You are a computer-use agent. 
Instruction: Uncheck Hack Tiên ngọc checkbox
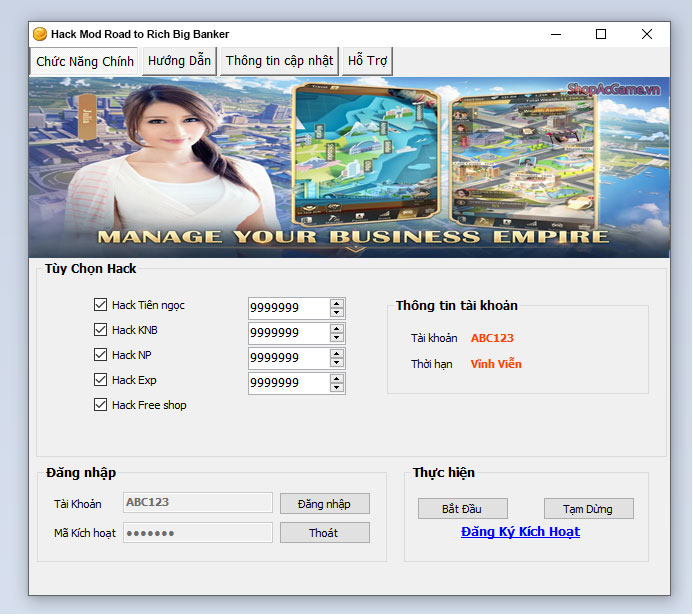[100, 304]
